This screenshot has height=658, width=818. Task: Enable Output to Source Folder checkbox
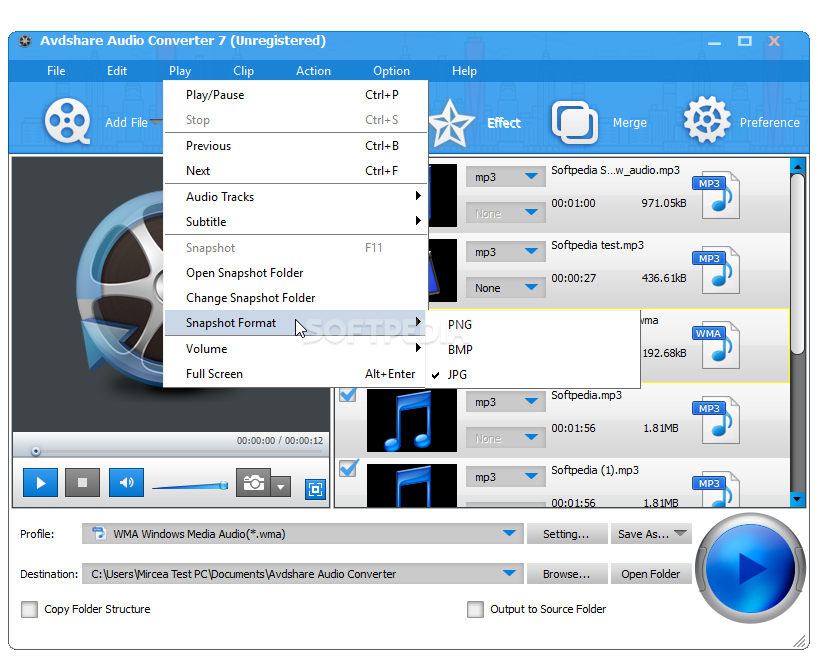[475, 609]
